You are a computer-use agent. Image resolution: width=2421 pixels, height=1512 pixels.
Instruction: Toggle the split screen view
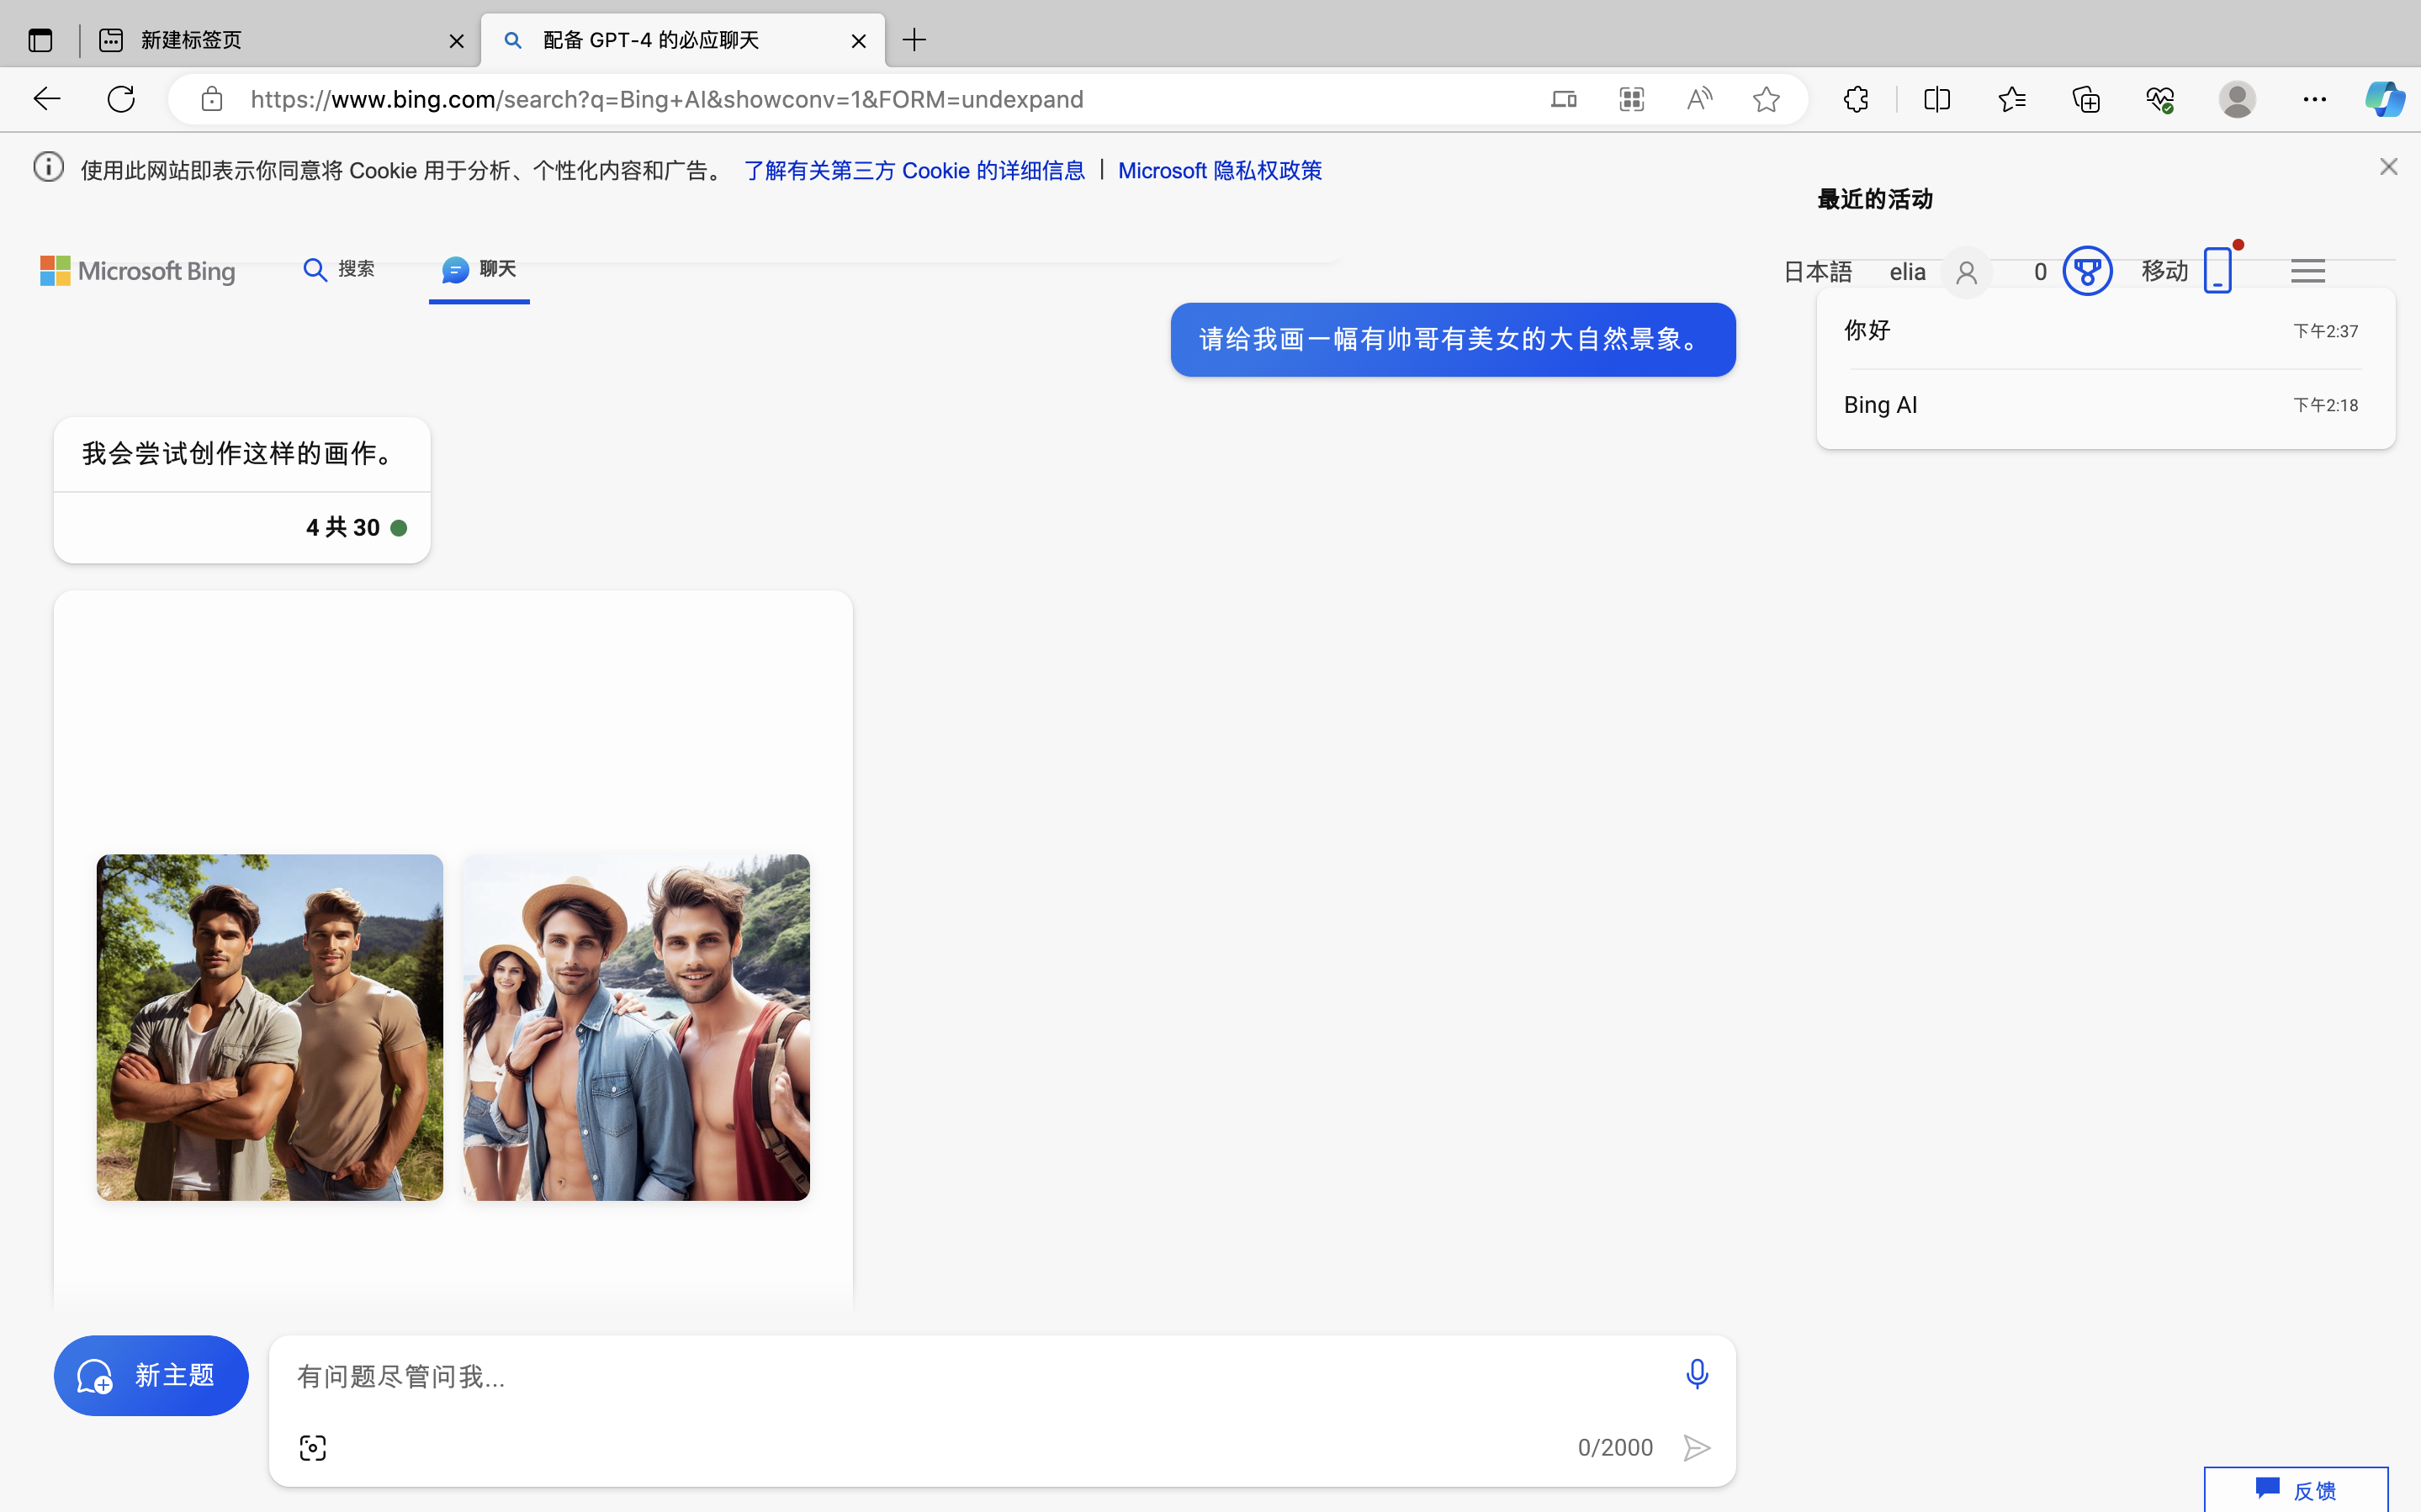(x=1937, y=99)
